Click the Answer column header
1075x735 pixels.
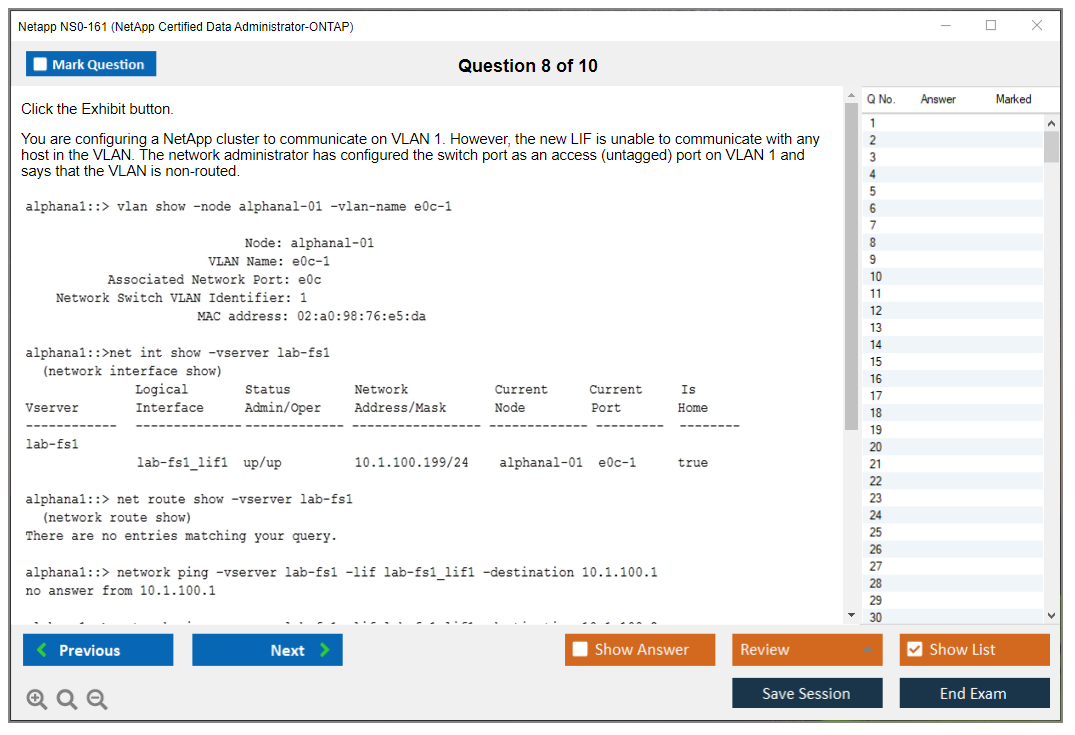coord(938,99)
